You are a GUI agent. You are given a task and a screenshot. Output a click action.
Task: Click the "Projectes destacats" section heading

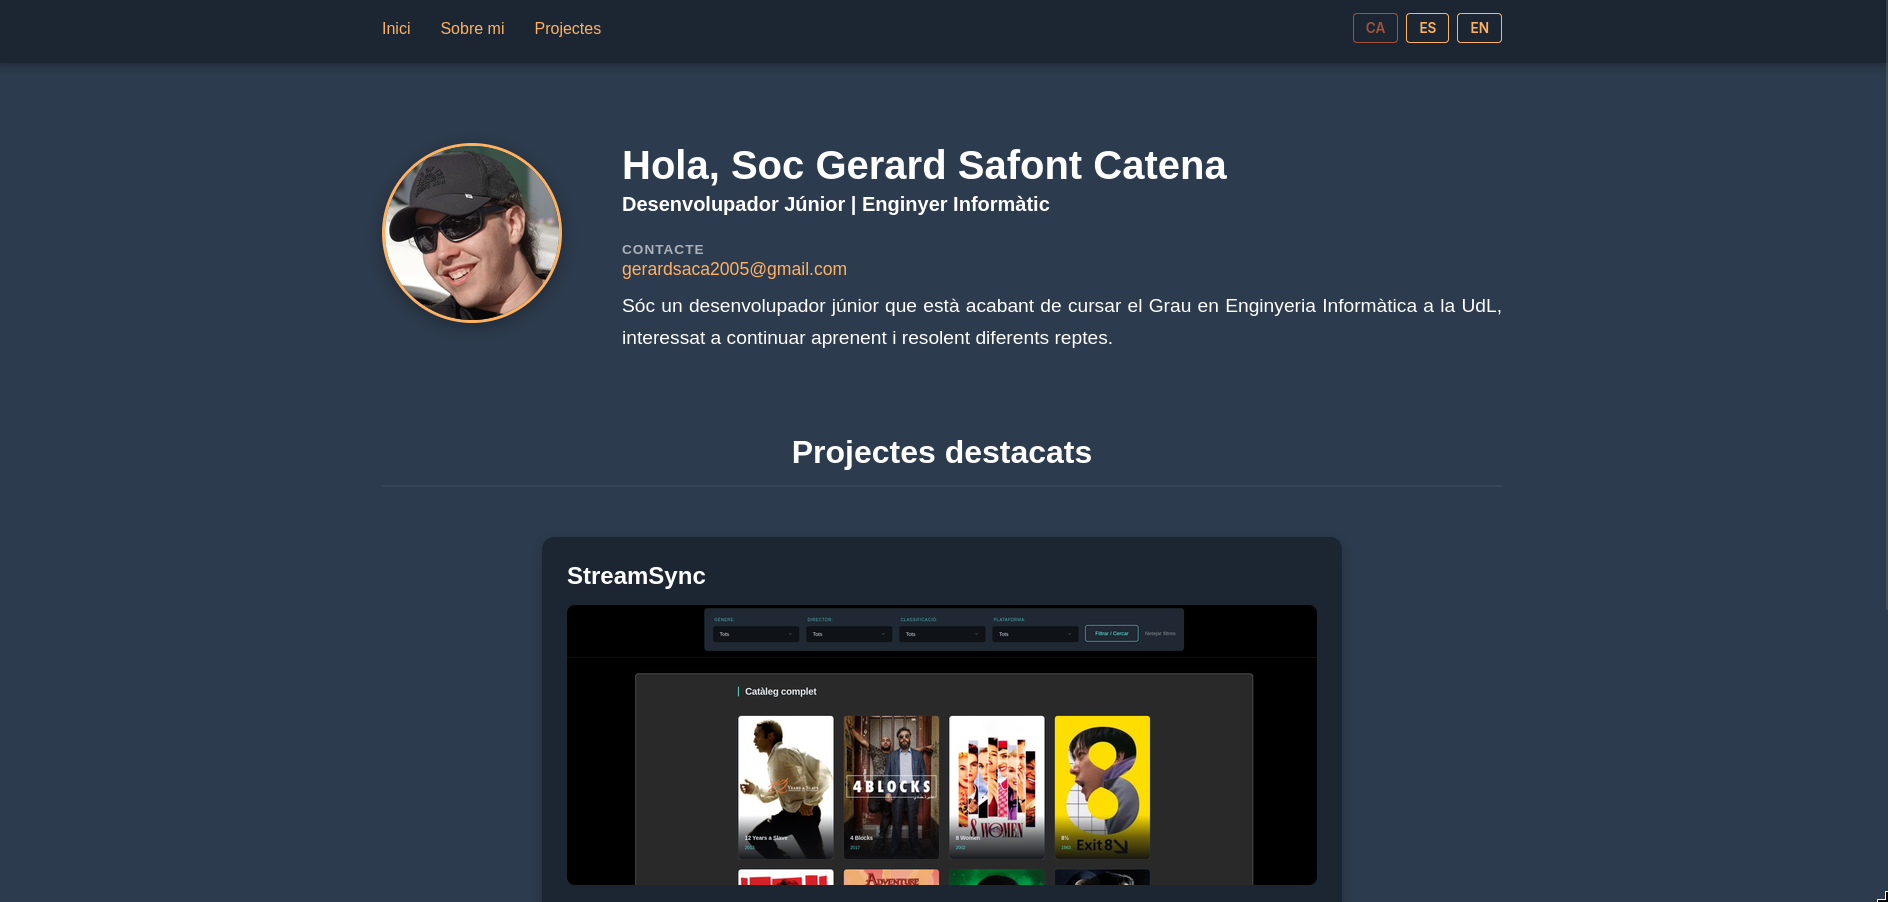point(942,452)
